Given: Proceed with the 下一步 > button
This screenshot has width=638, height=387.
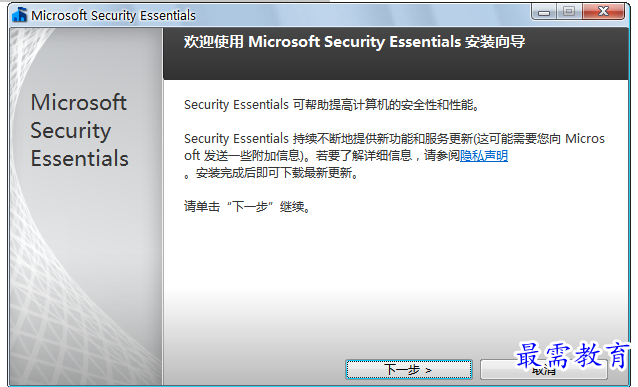Looking at the screenshot, I should (x=409, y=370).
